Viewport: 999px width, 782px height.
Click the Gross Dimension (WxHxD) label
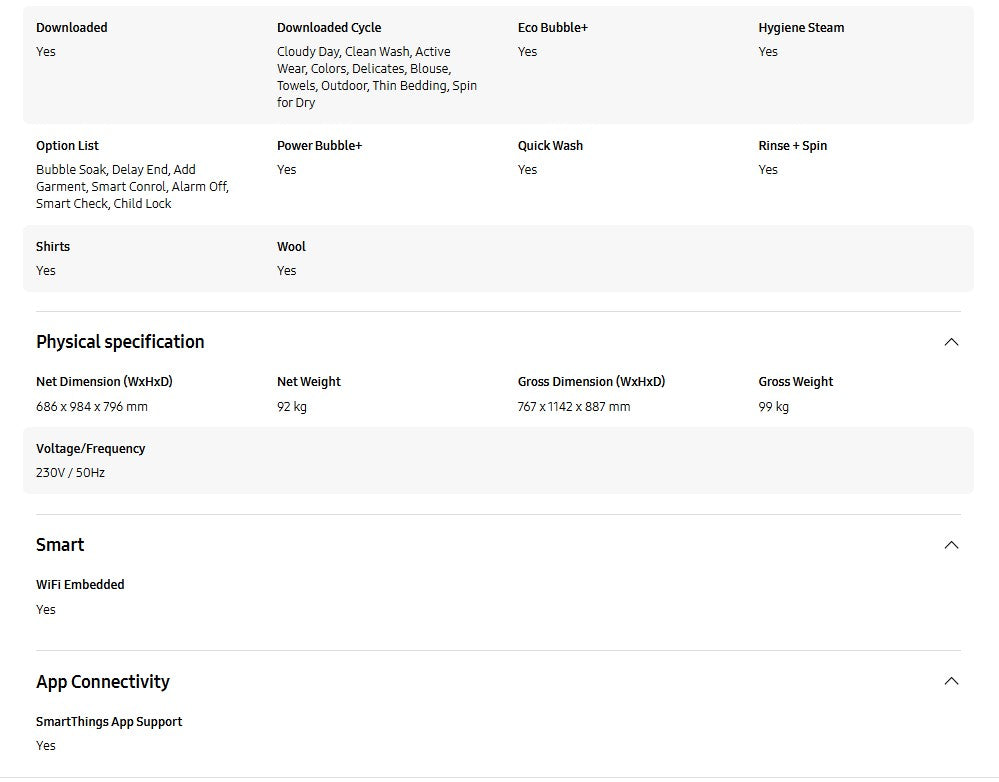pyautogui.click(x=591, y=382)
